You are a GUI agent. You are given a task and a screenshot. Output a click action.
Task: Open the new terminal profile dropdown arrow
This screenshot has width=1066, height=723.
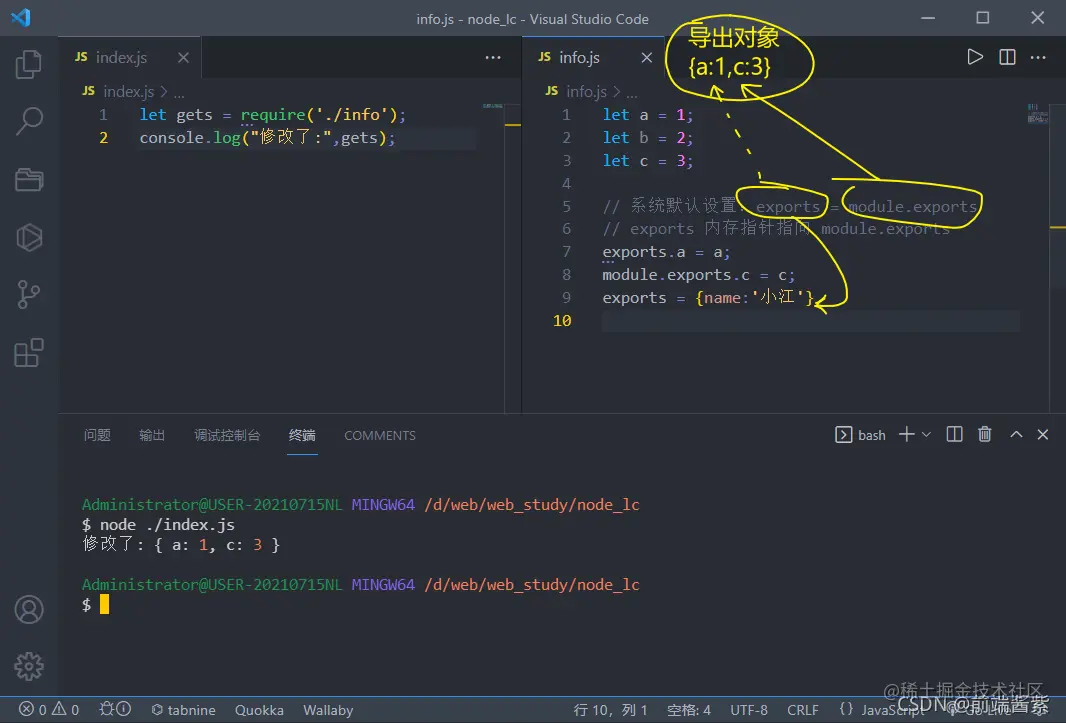point(926,435)
